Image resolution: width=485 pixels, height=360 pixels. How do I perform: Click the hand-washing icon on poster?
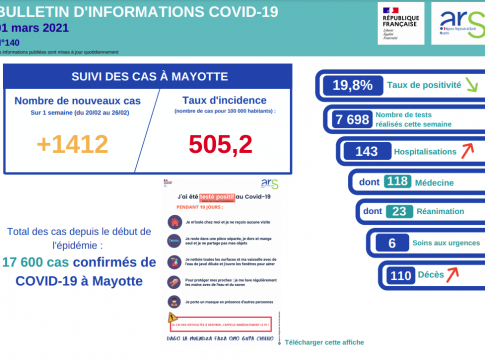click(x=174, y=282)
